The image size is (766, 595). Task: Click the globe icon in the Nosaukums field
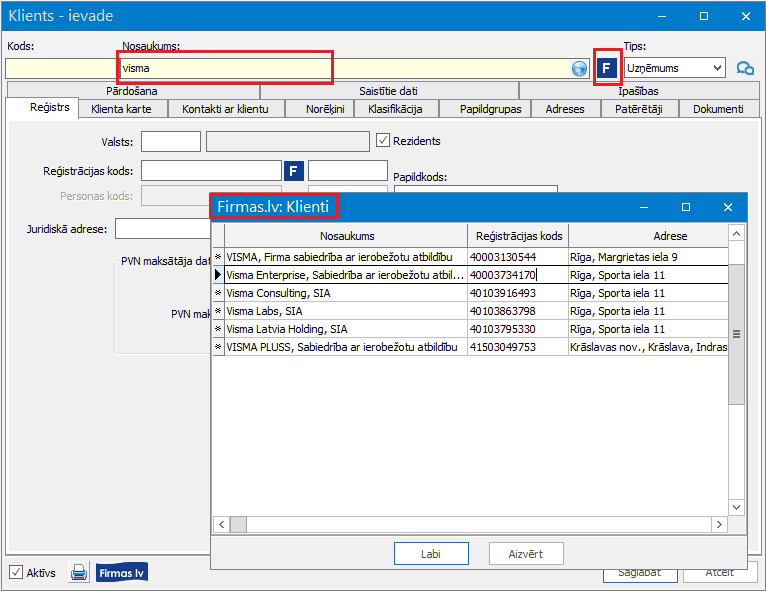579,68
